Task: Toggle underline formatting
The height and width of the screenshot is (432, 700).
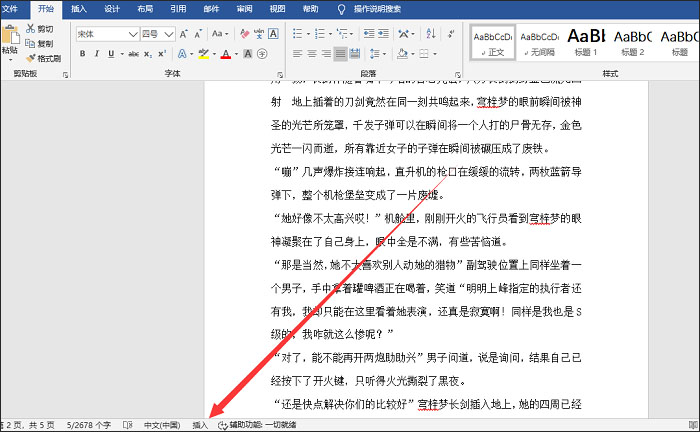Action: pos(113,53)
